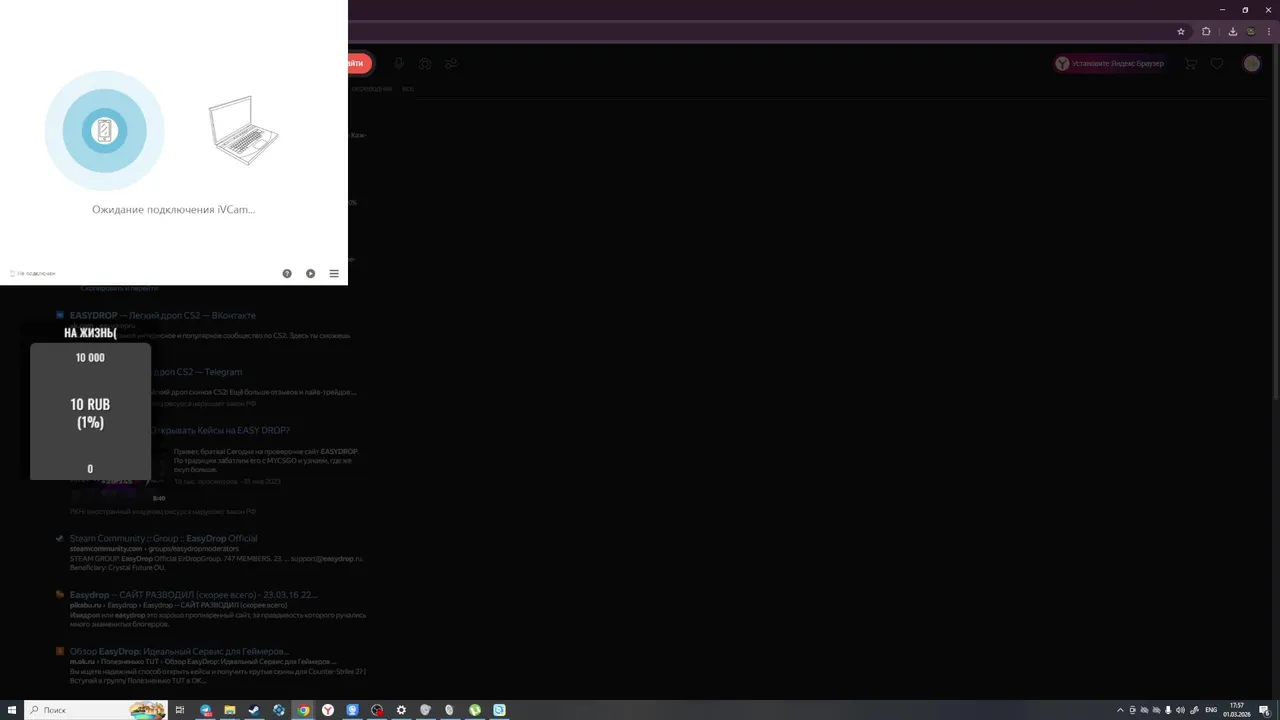
Task: Open the green uTorrent taskbar icon
Action: [475, 710]
